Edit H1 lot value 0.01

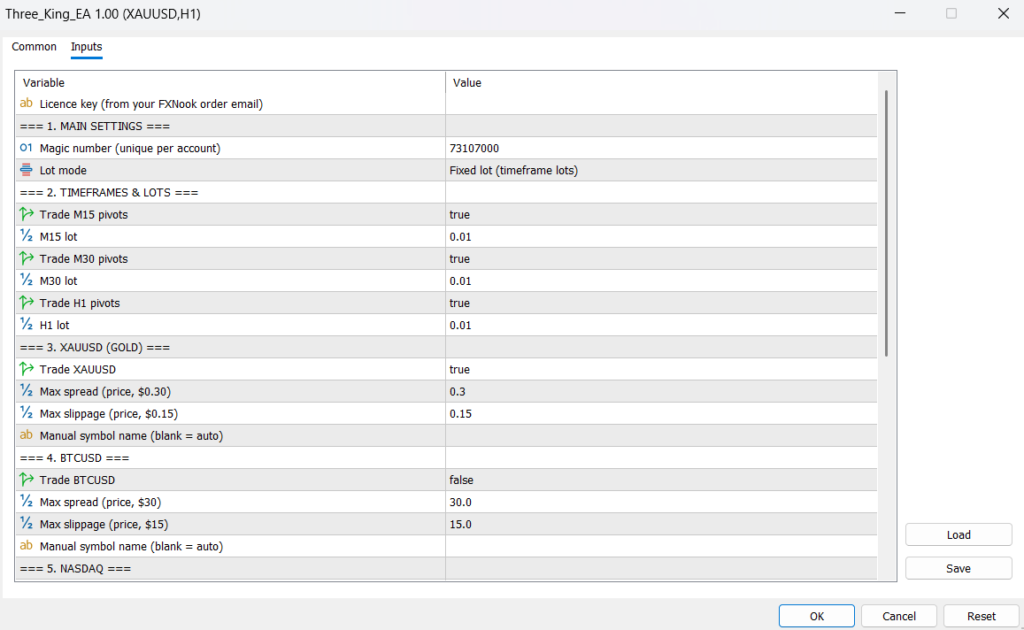pyautogui.click(x=661, y=326)
